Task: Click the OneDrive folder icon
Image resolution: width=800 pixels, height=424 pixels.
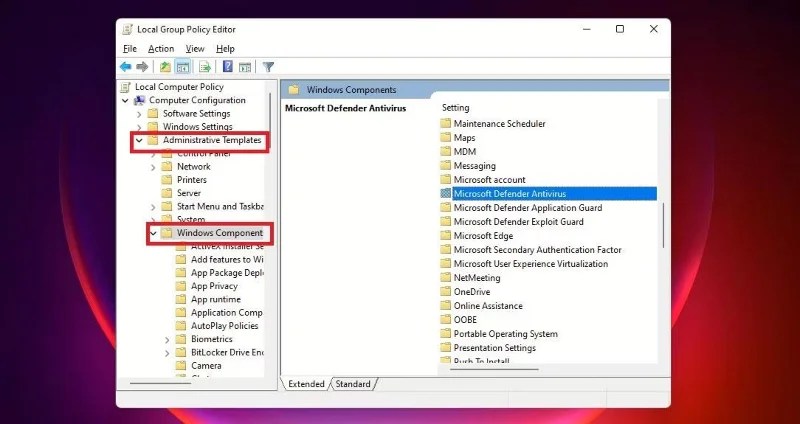Action: coord(446,292)
